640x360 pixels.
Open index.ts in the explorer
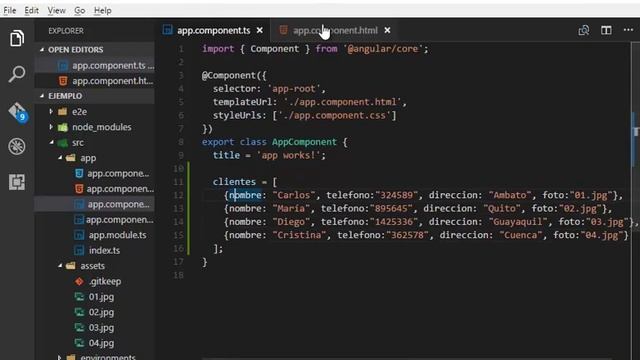pyautogui.click(x=94, y=251)
